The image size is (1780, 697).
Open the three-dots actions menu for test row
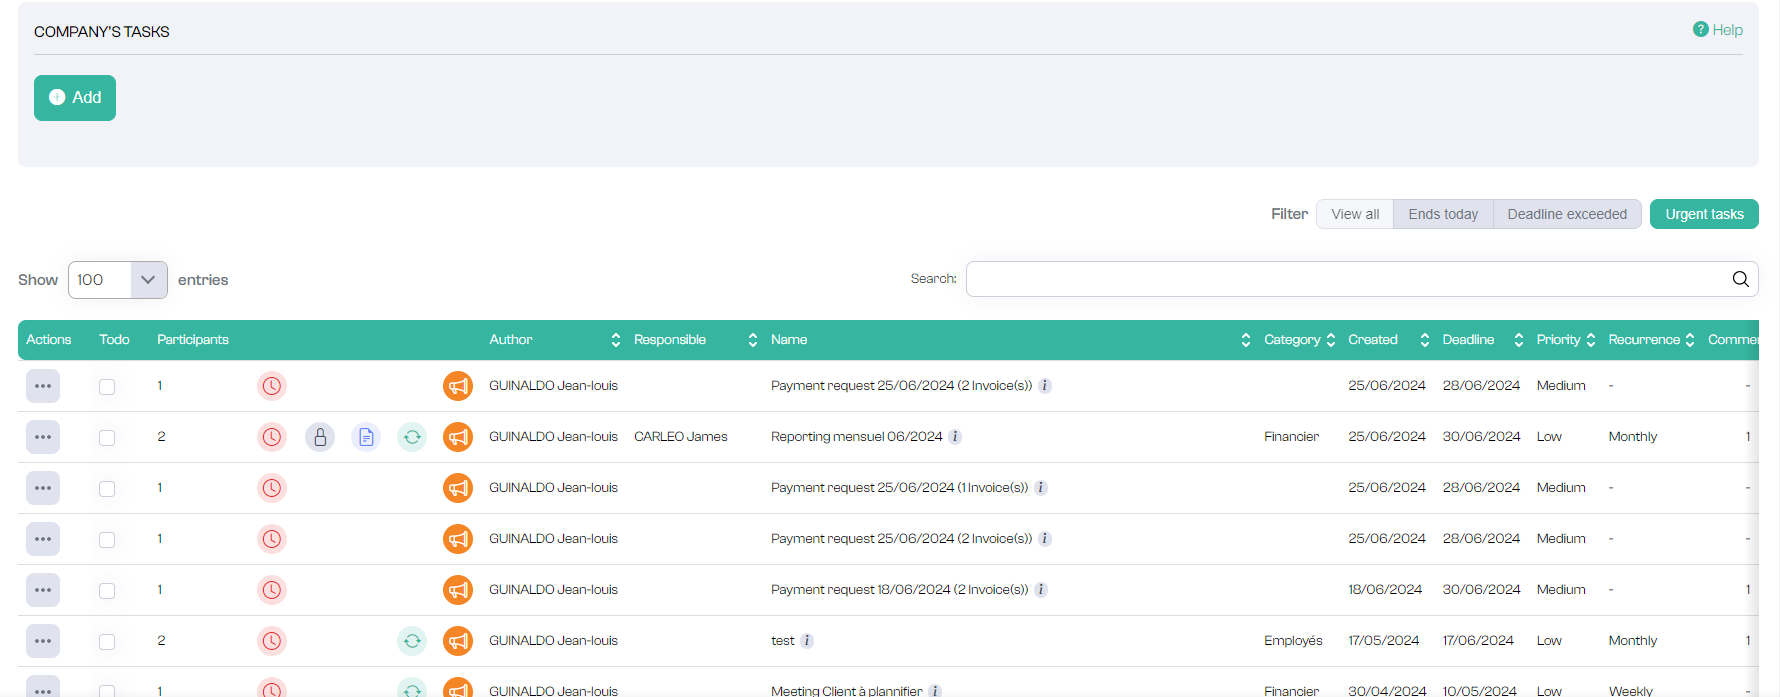coord(43,641)
